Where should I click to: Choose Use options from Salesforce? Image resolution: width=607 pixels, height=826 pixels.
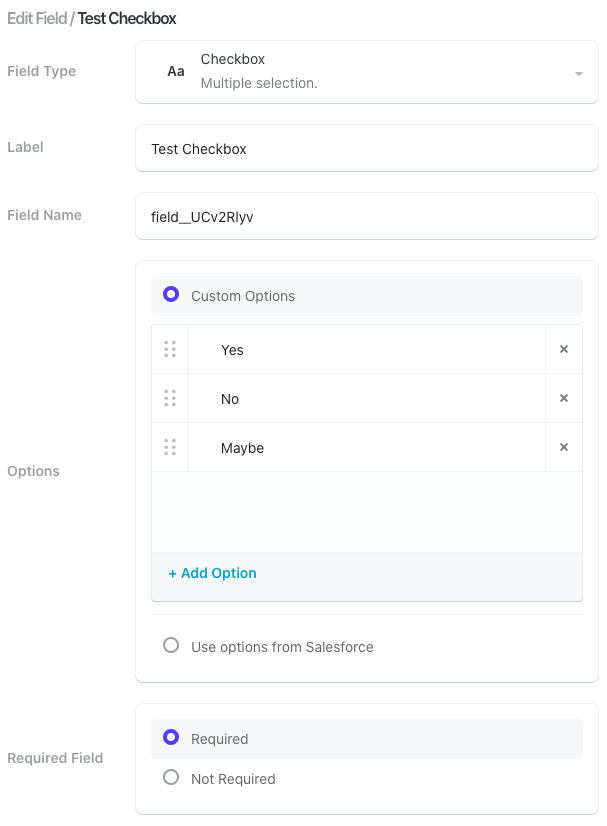coord(171,646)
